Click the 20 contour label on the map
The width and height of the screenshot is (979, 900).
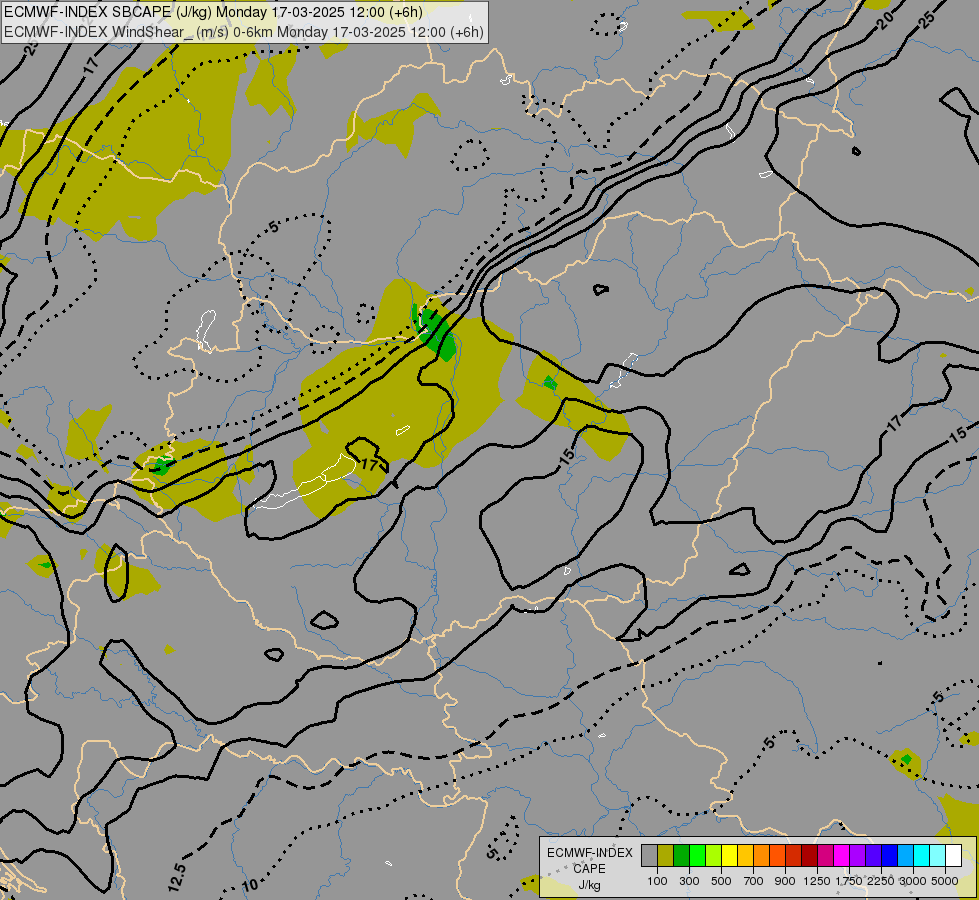pos(885,21)
